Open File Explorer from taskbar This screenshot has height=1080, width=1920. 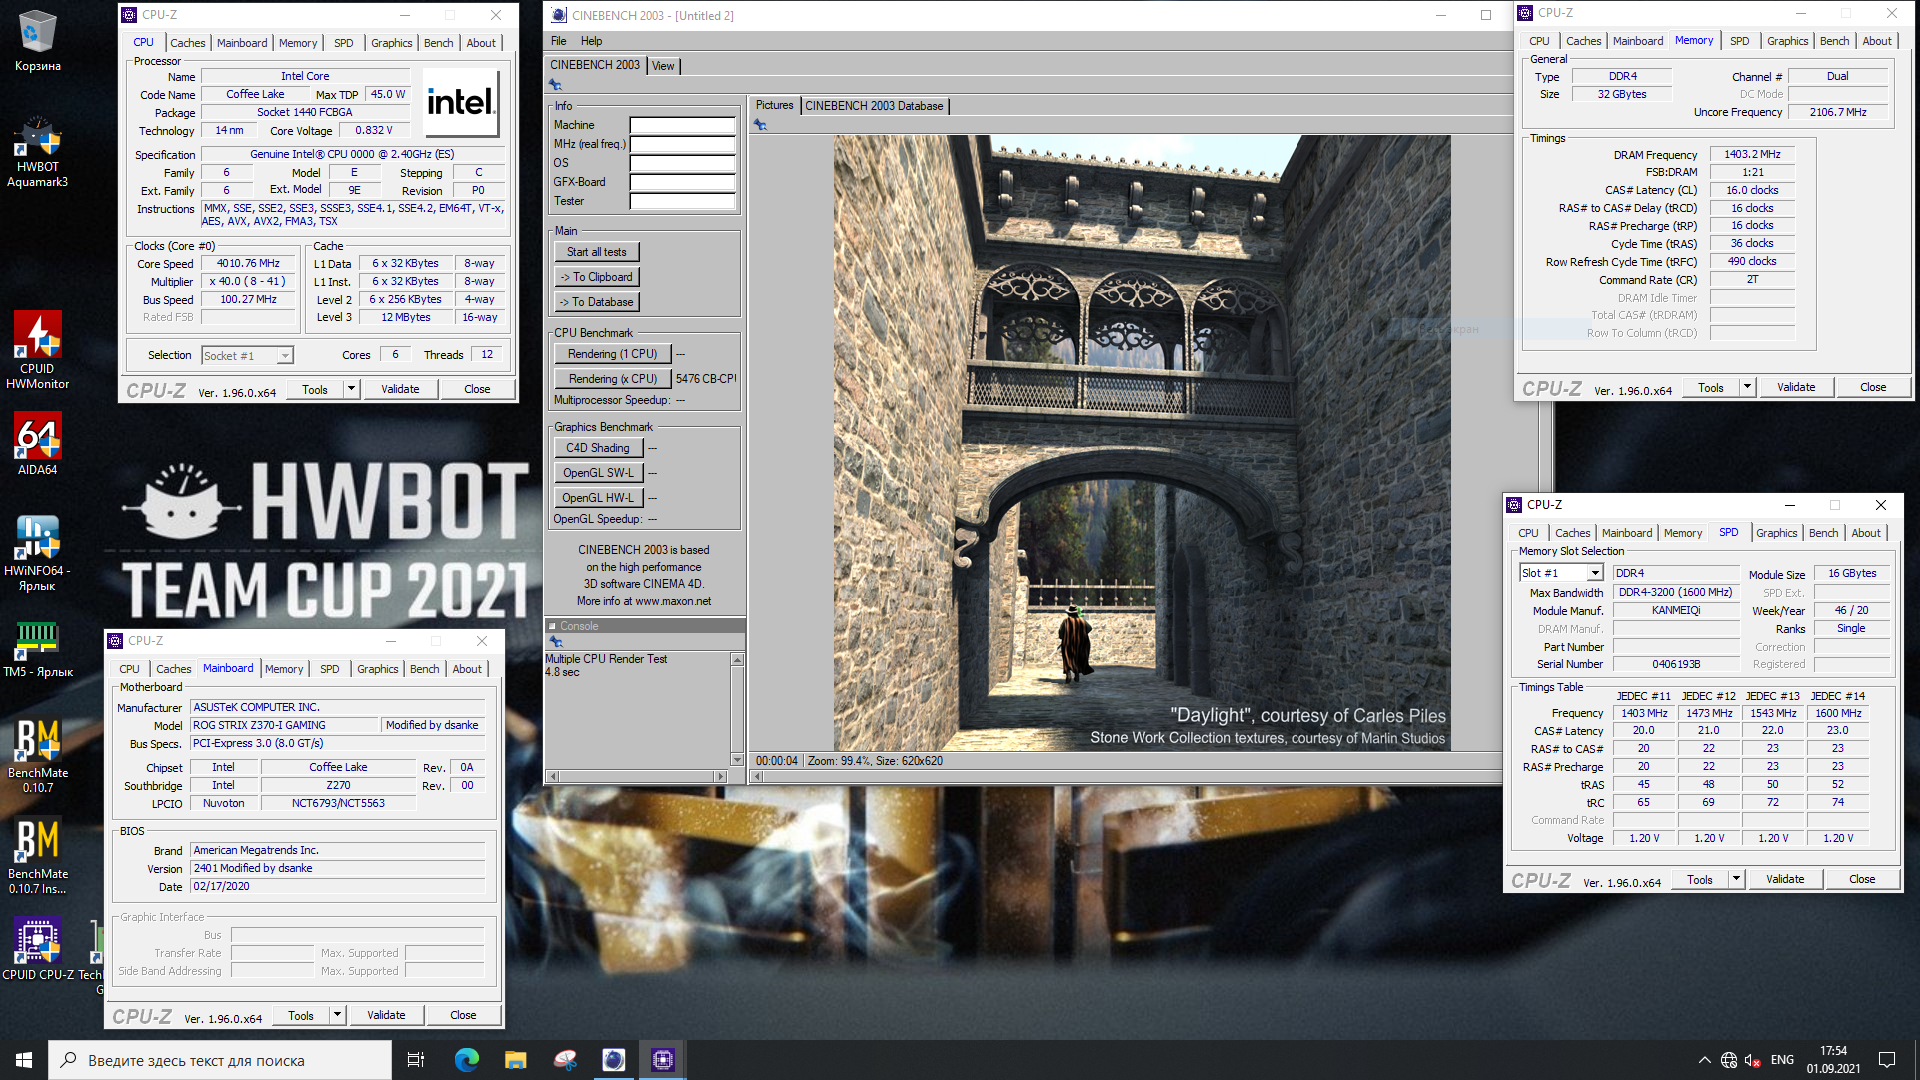pos(515,1060)
